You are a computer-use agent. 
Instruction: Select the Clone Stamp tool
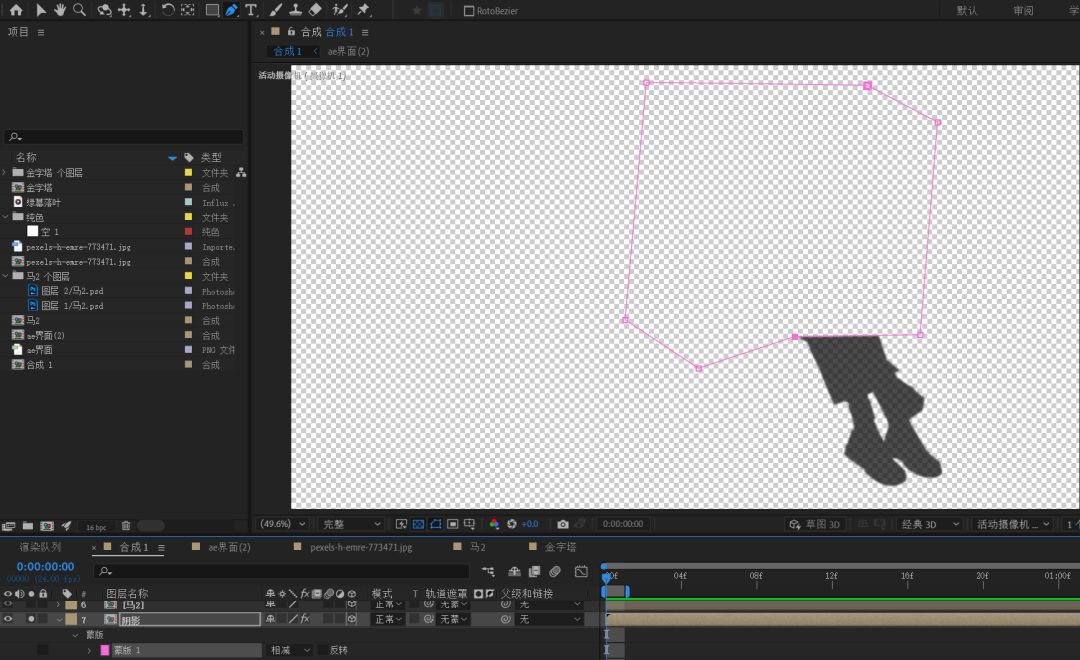click(295, 10)
